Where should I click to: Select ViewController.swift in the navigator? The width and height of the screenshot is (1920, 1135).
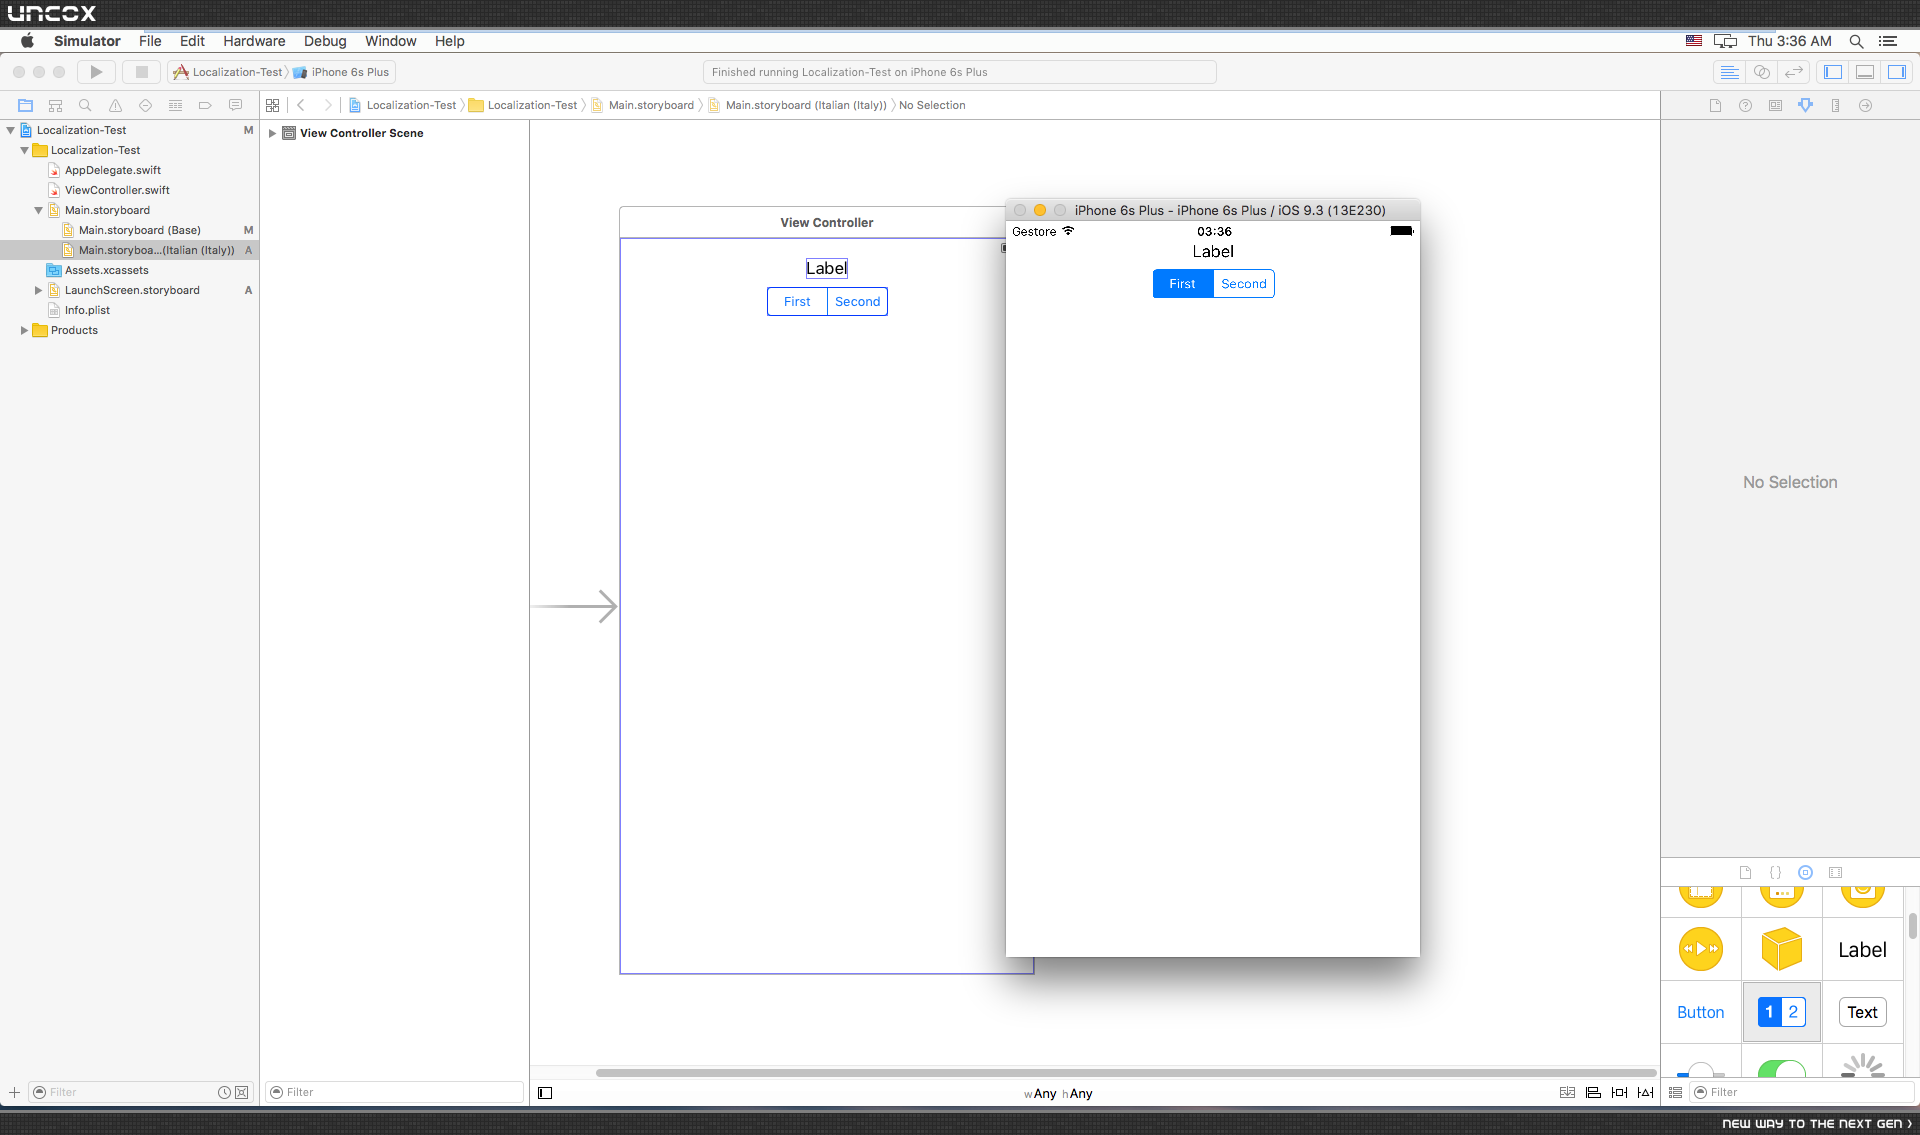[117, 190]
